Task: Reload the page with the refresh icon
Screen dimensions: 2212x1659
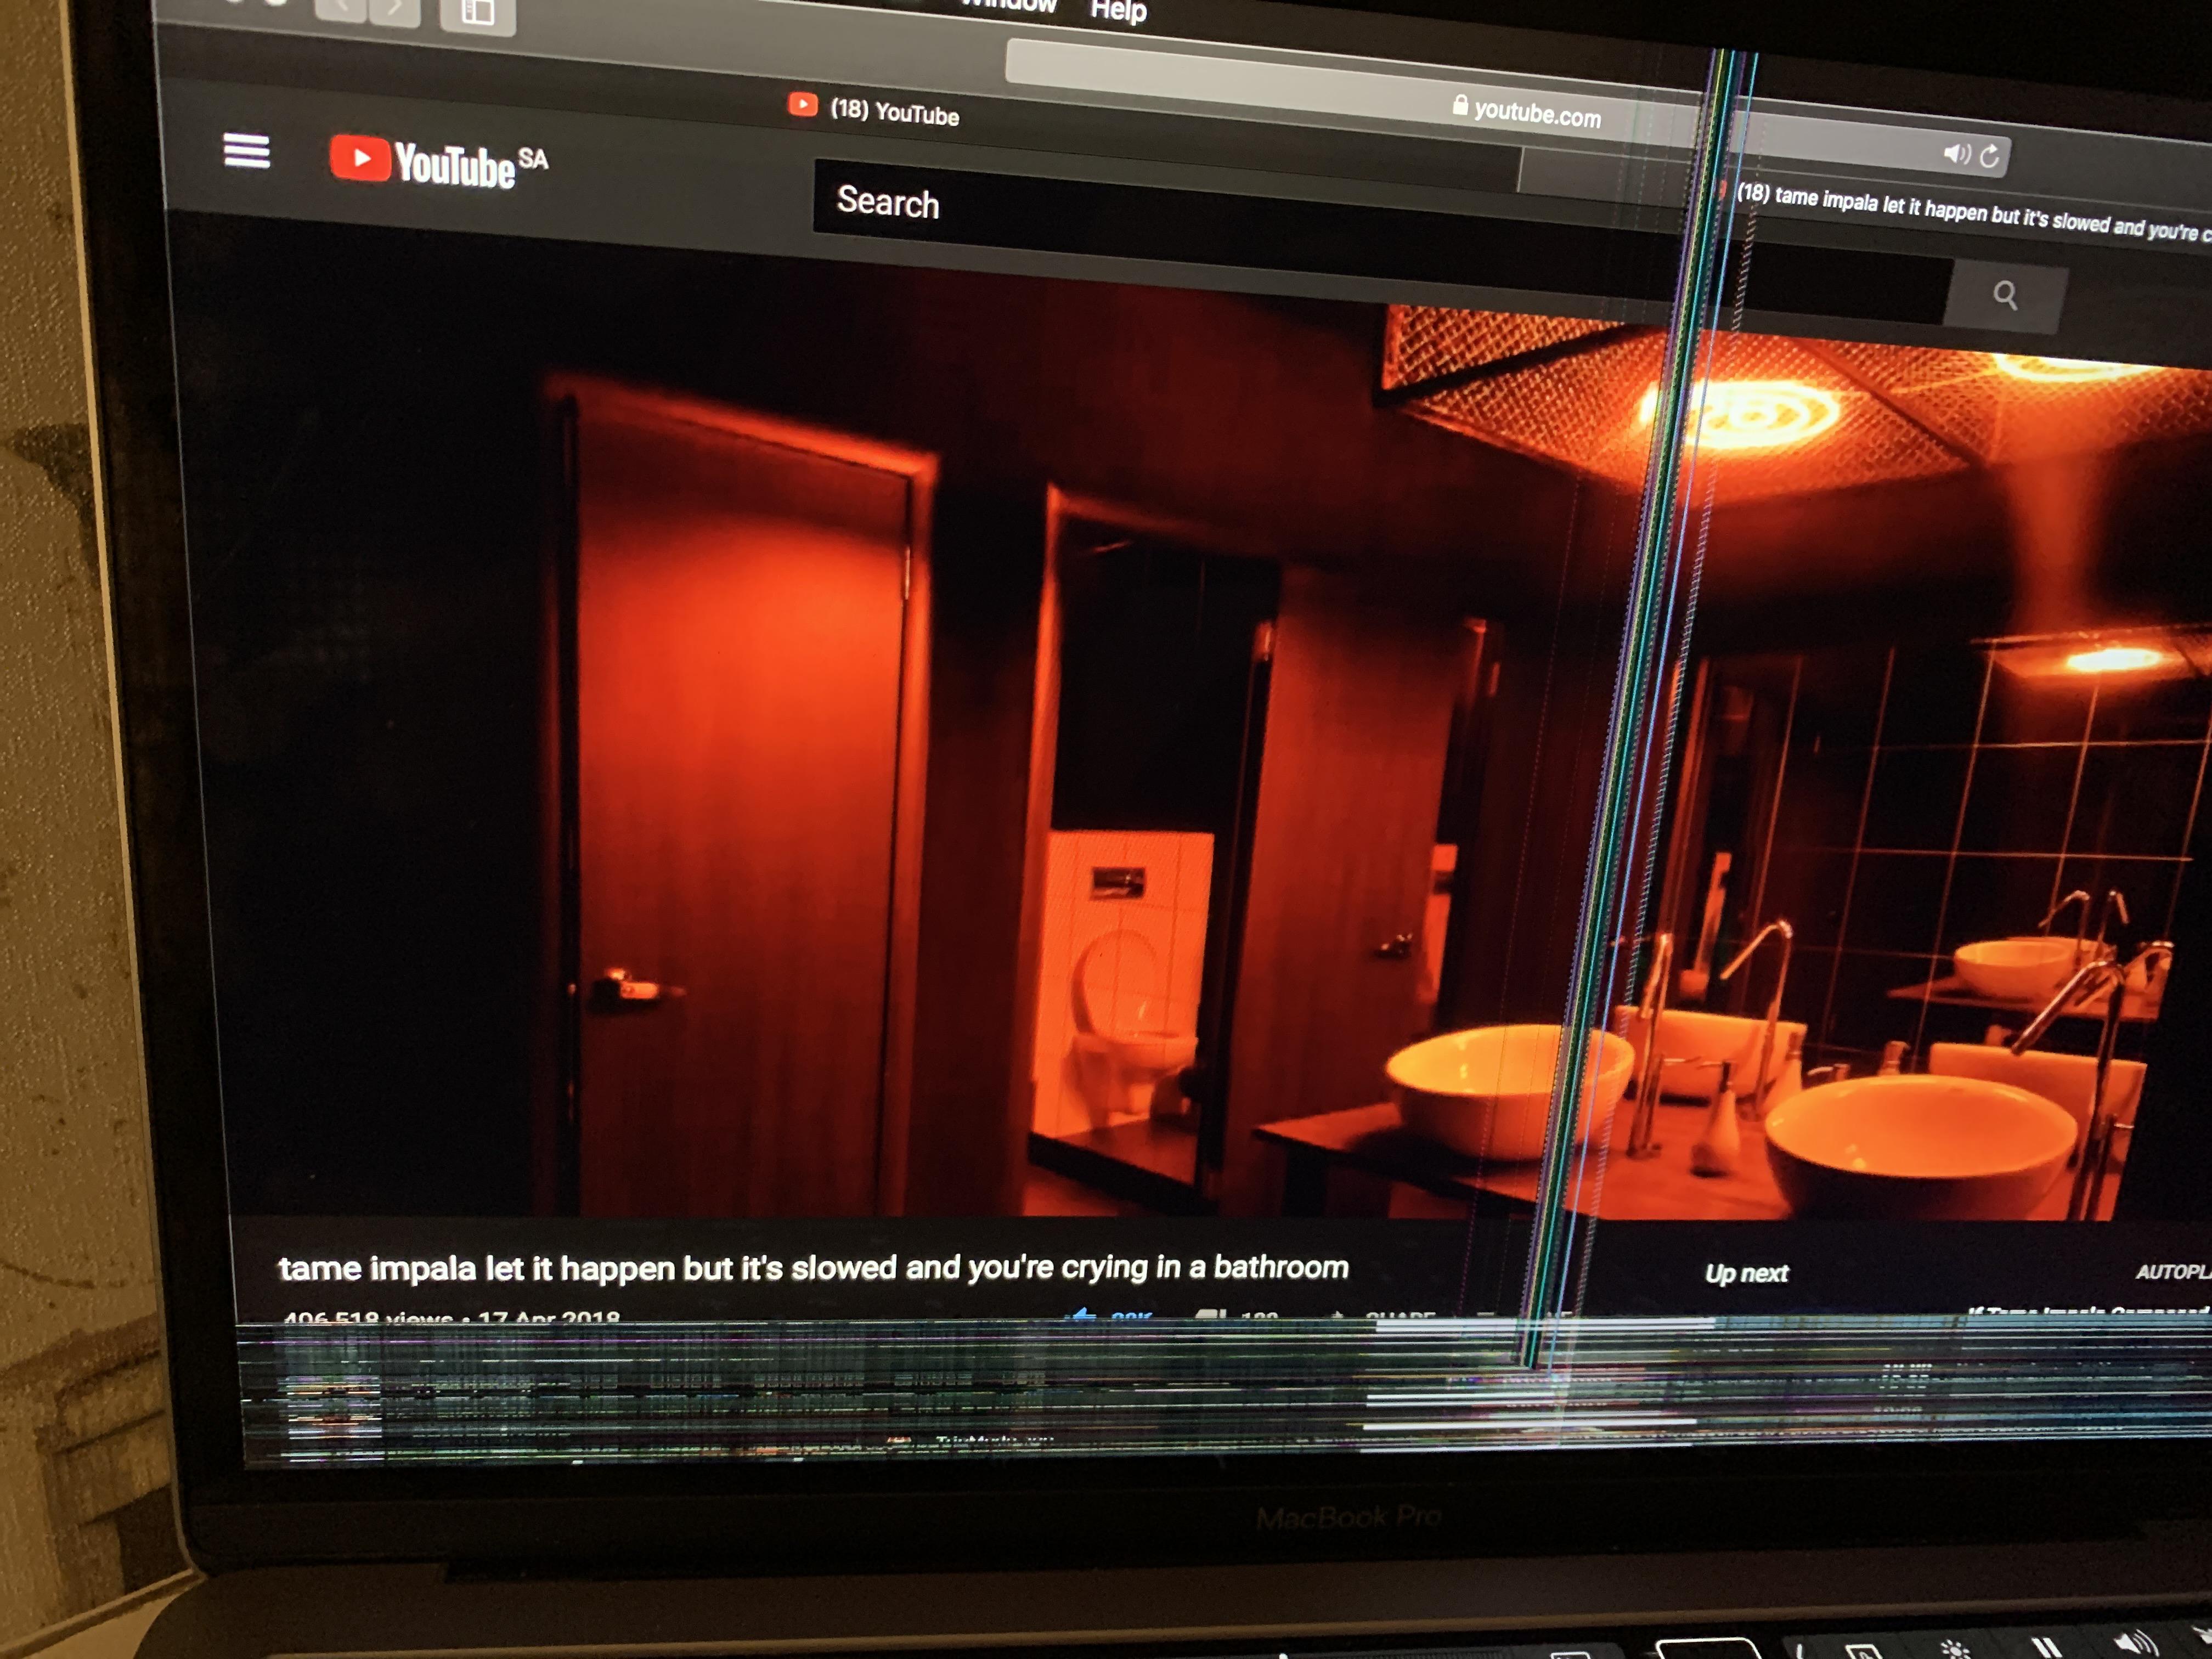Action: tap(1990, 156)
